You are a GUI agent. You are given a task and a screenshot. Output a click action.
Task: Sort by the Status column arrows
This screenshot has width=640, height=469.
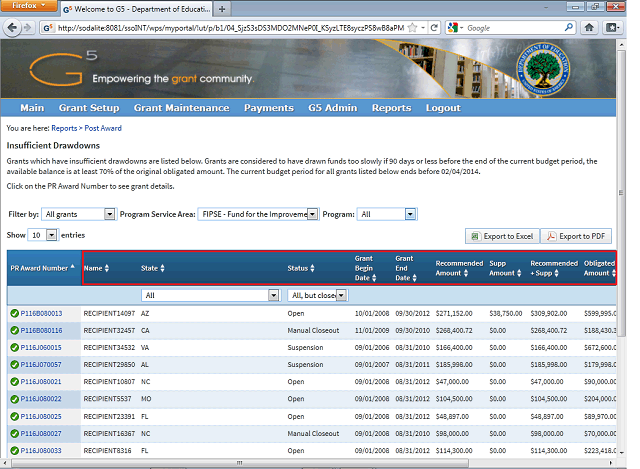[312, 268]
